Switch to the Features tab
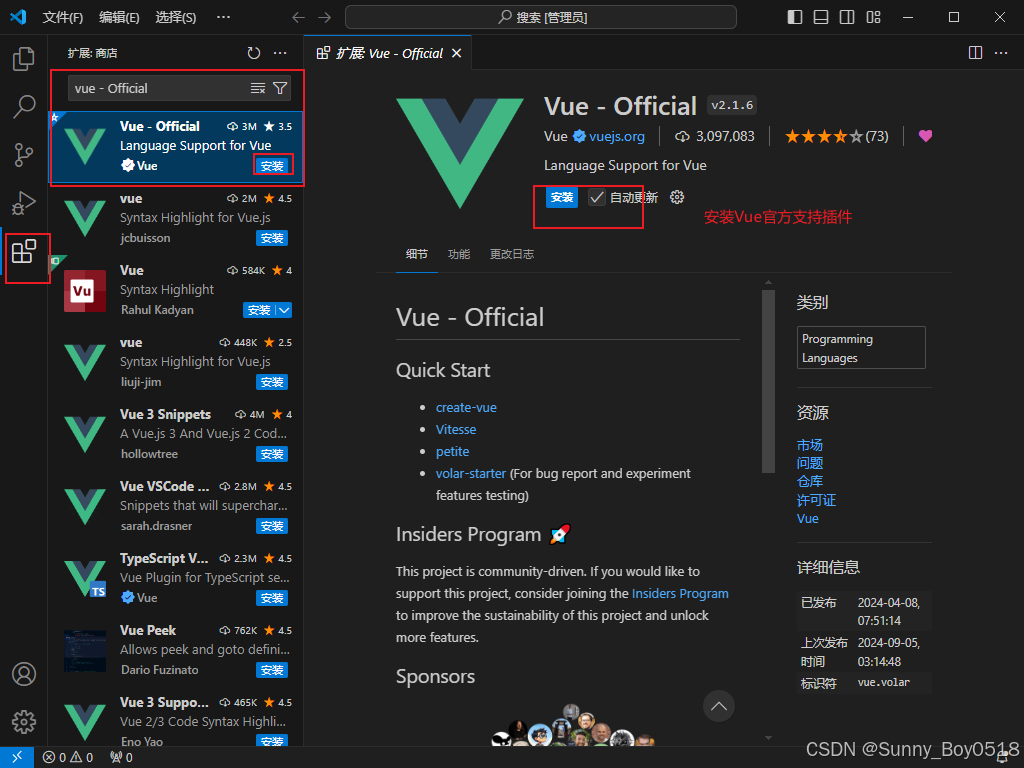1024x768 pixels. coord(459,254)
